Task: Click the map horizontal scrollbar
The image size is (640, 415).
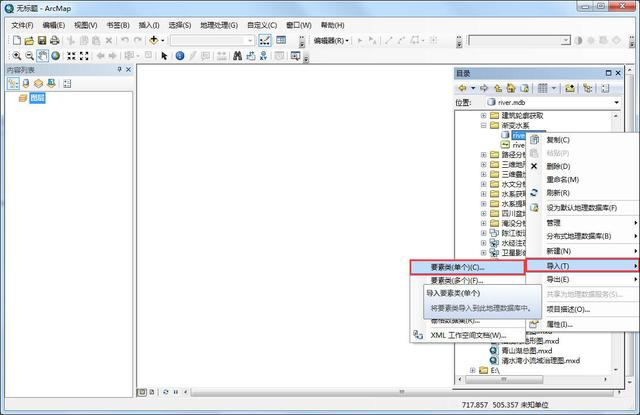Action: click(x=402, y=392)
